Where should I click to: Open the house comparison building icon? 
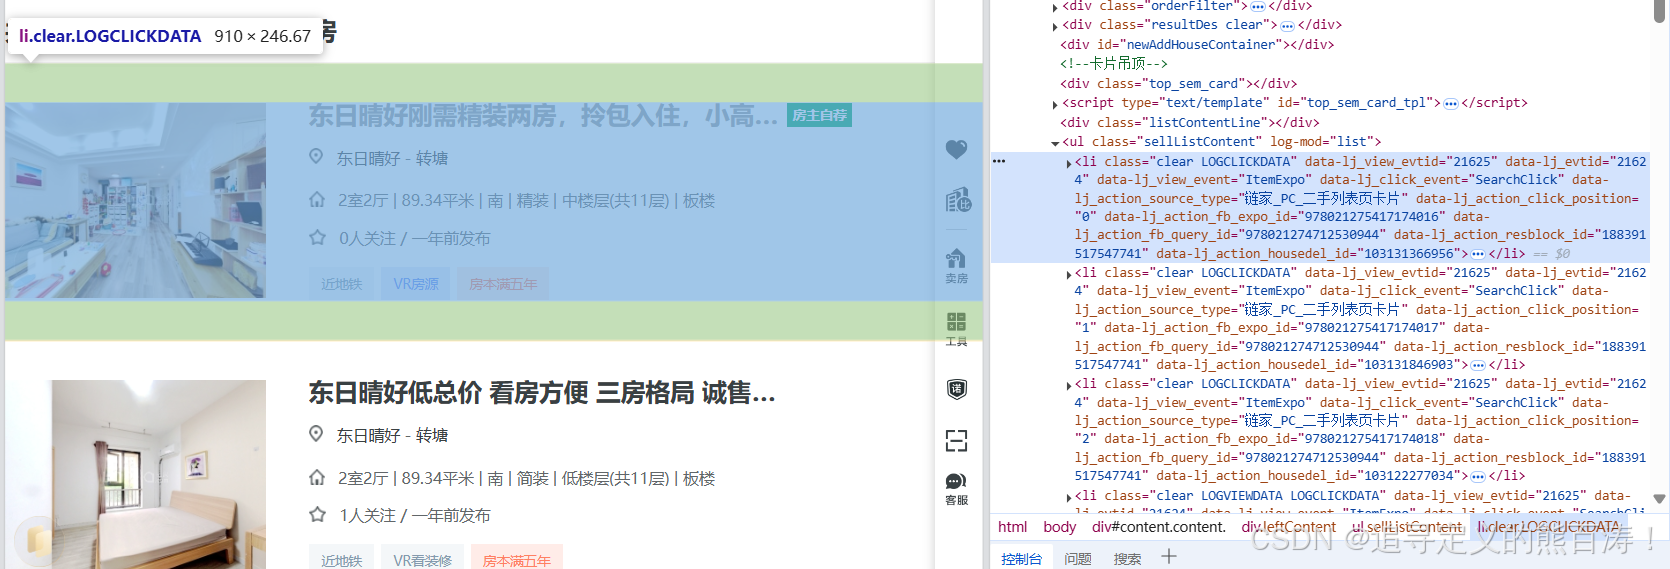(x=957, y=200)
